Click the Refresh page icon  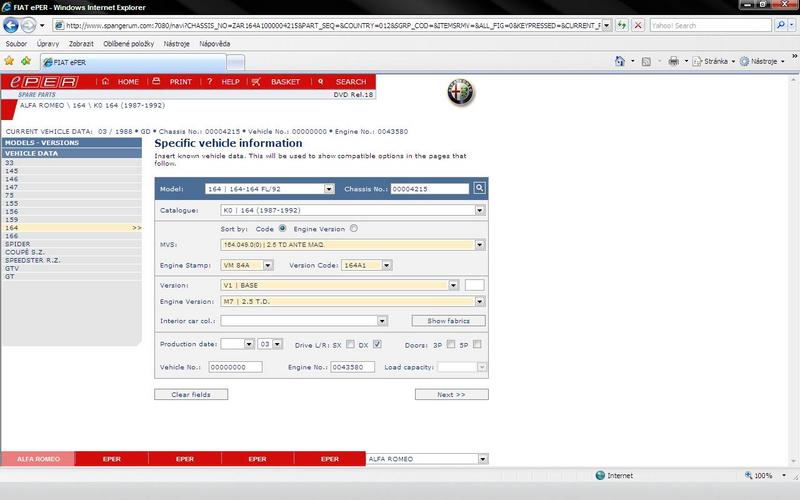tap(621, 25)
